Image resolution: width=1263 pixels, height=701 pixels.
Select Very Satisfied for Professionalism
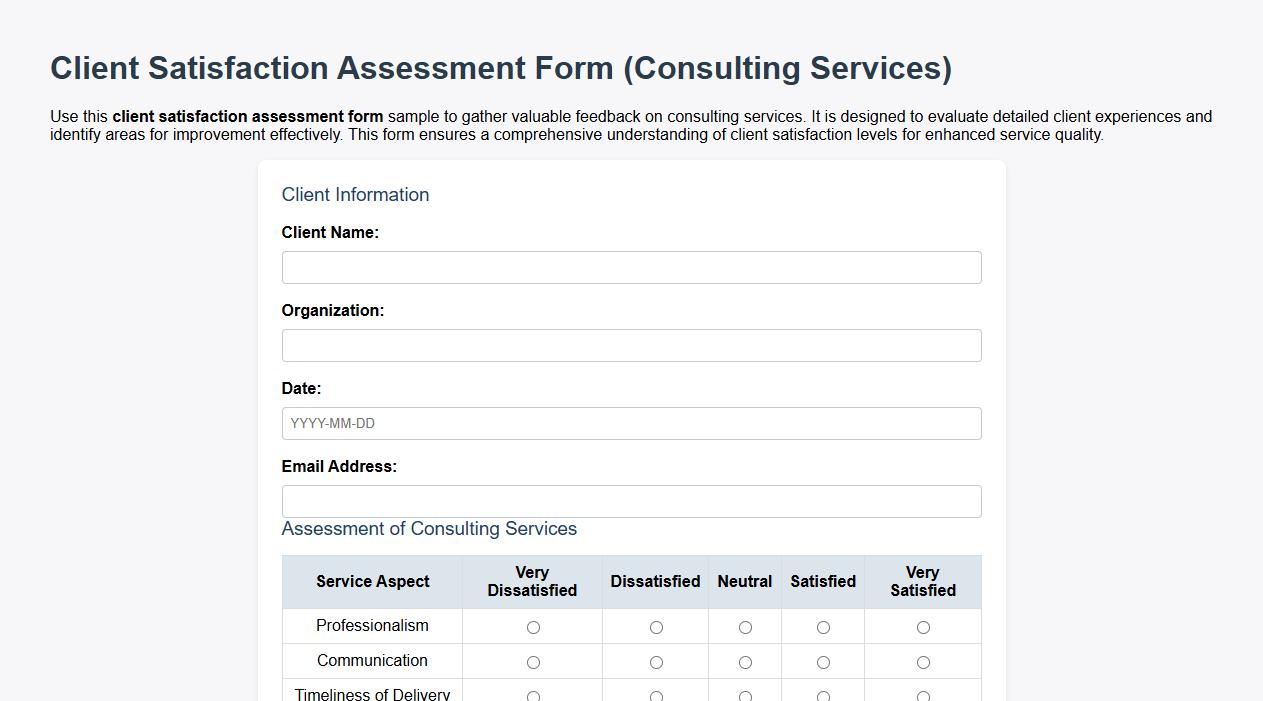coord(922,627)
